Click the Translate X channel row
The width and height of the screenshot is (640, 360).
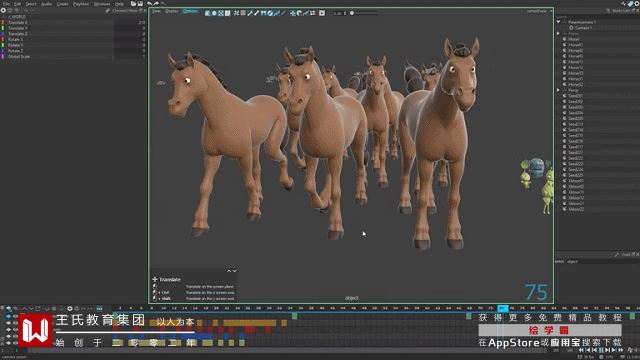[x=73, y=22]
